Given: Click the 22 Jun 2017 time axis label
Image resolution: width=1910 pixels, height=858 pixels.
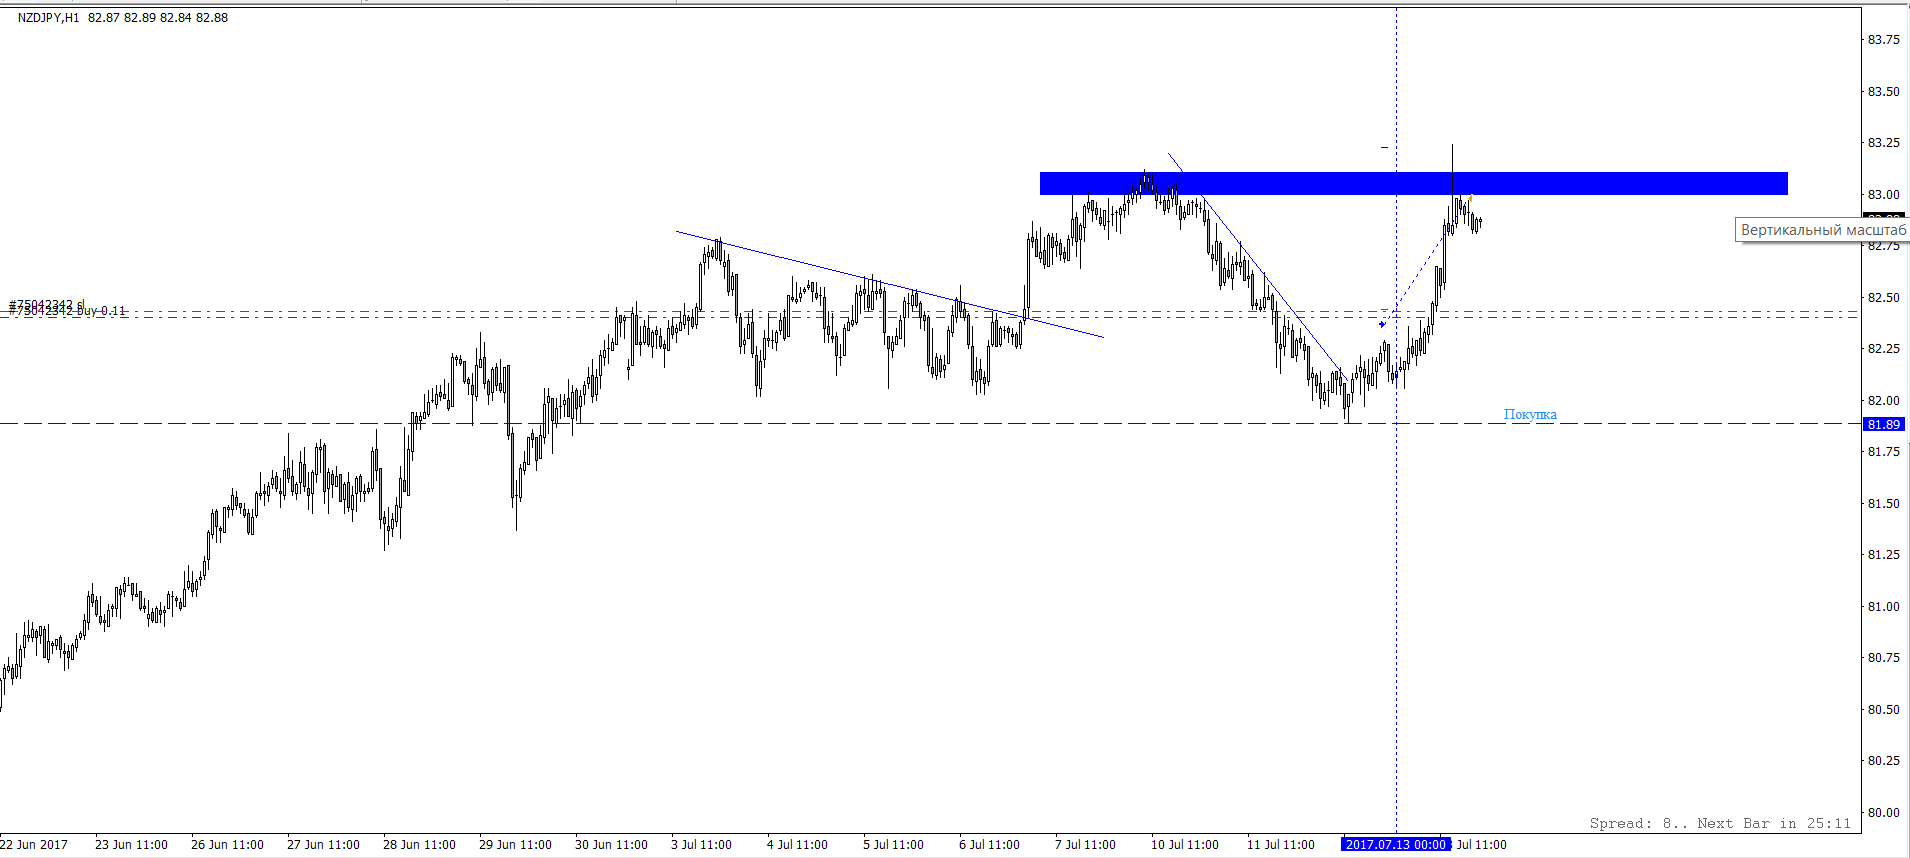Looking at the screenshot, I should click(x=34, y=845).
